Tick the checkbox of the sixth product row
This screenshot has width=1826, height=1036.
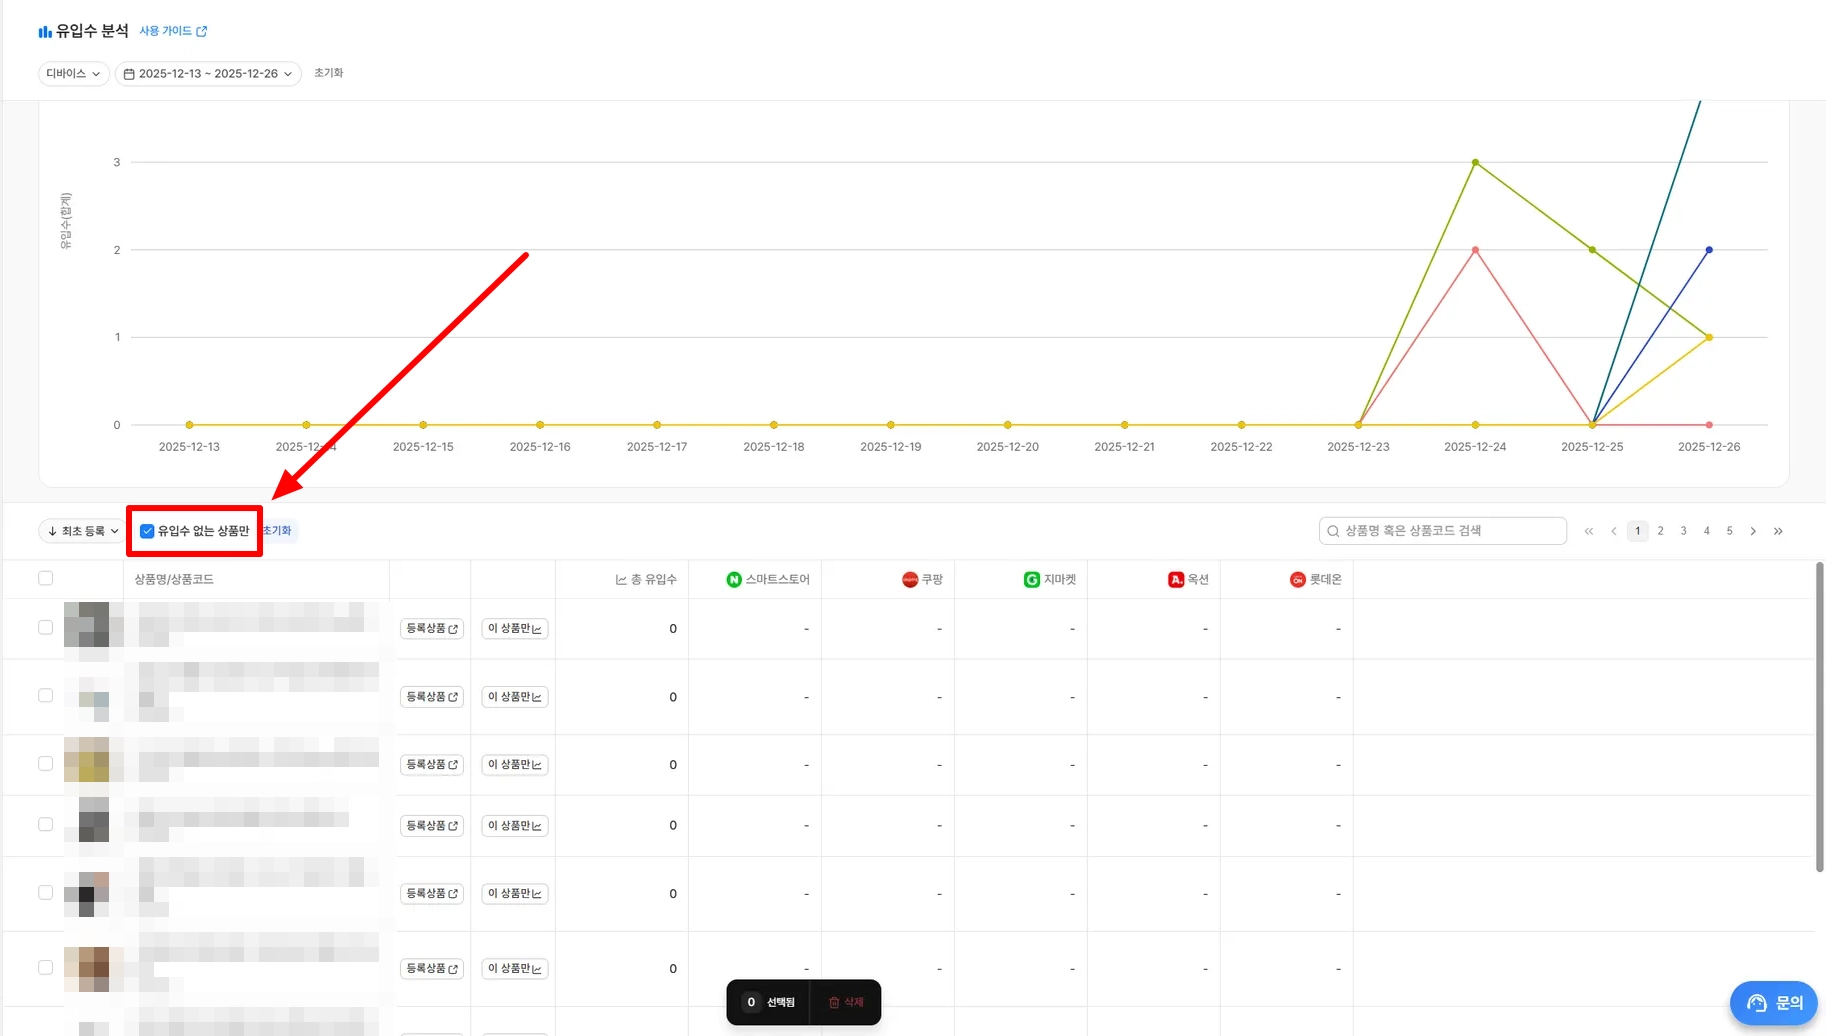point(45,967)
